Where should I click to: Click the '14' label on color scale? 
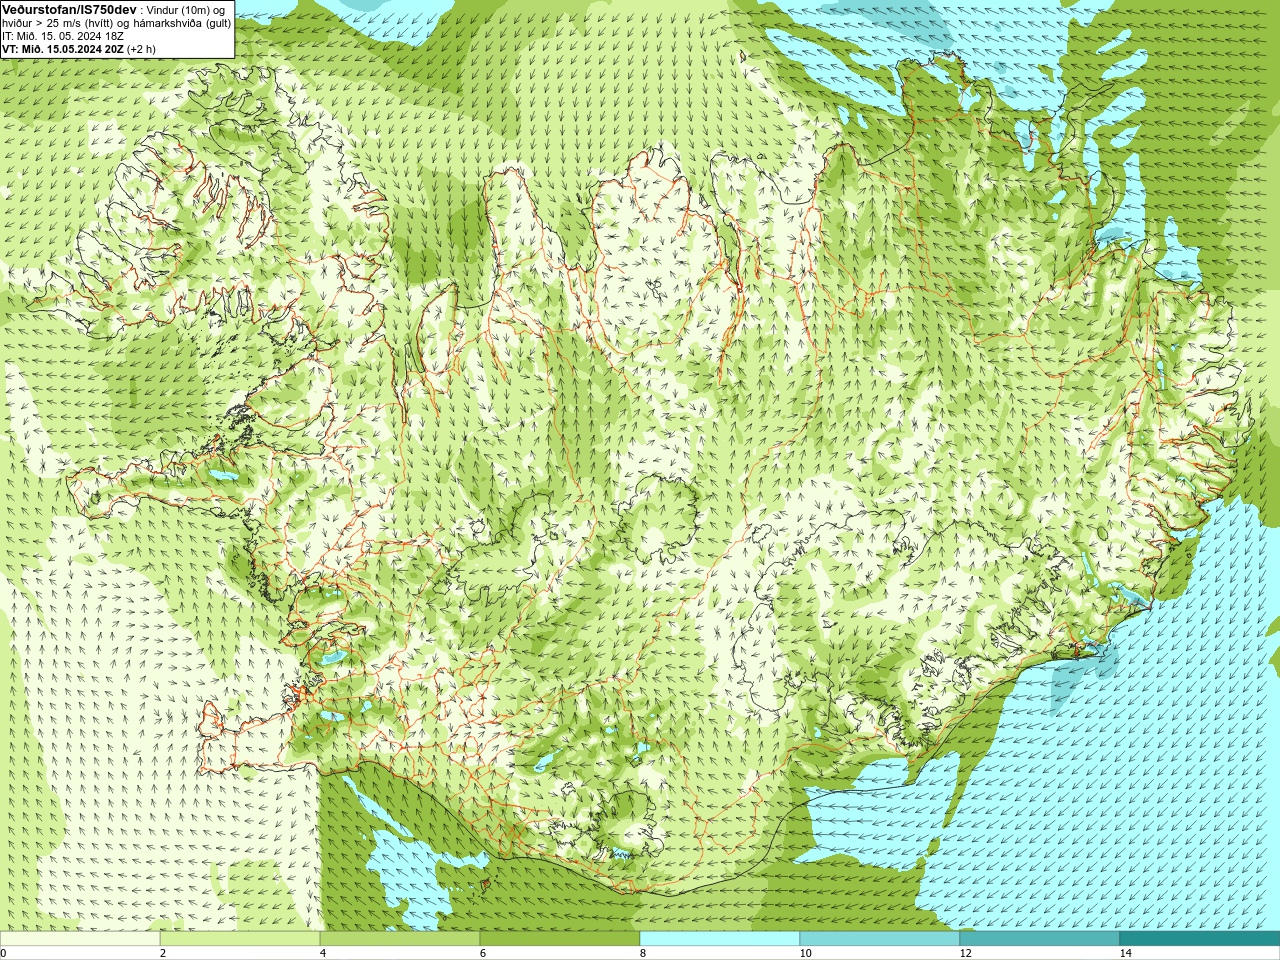(x=1125, y=953)
